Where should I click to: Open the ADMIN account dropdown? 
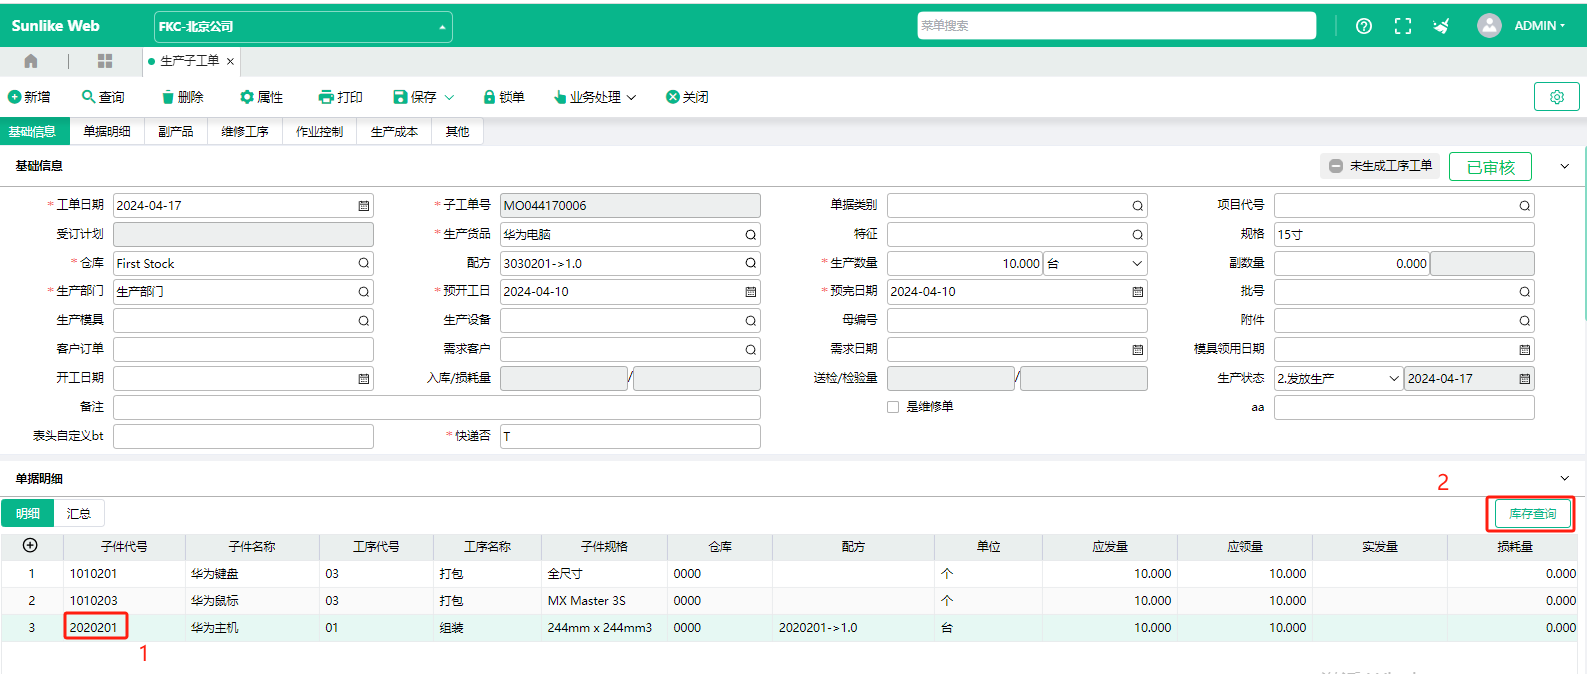(1539, 26)
